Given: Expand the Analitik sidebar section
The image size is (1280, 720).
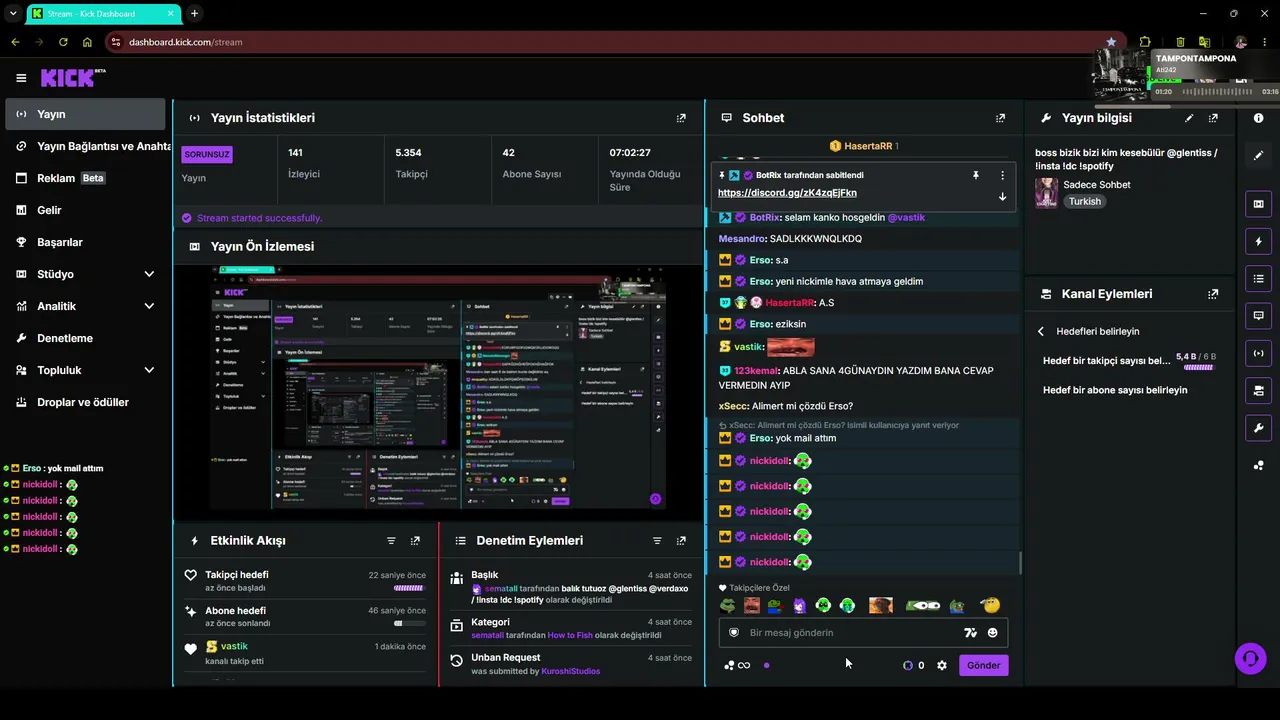Looking at the screenshot, I should click(149, 306).
